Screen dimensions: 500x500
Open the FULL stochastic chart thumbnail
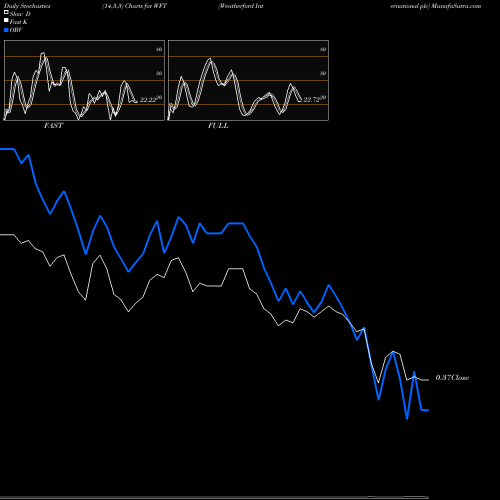point(248,80)
